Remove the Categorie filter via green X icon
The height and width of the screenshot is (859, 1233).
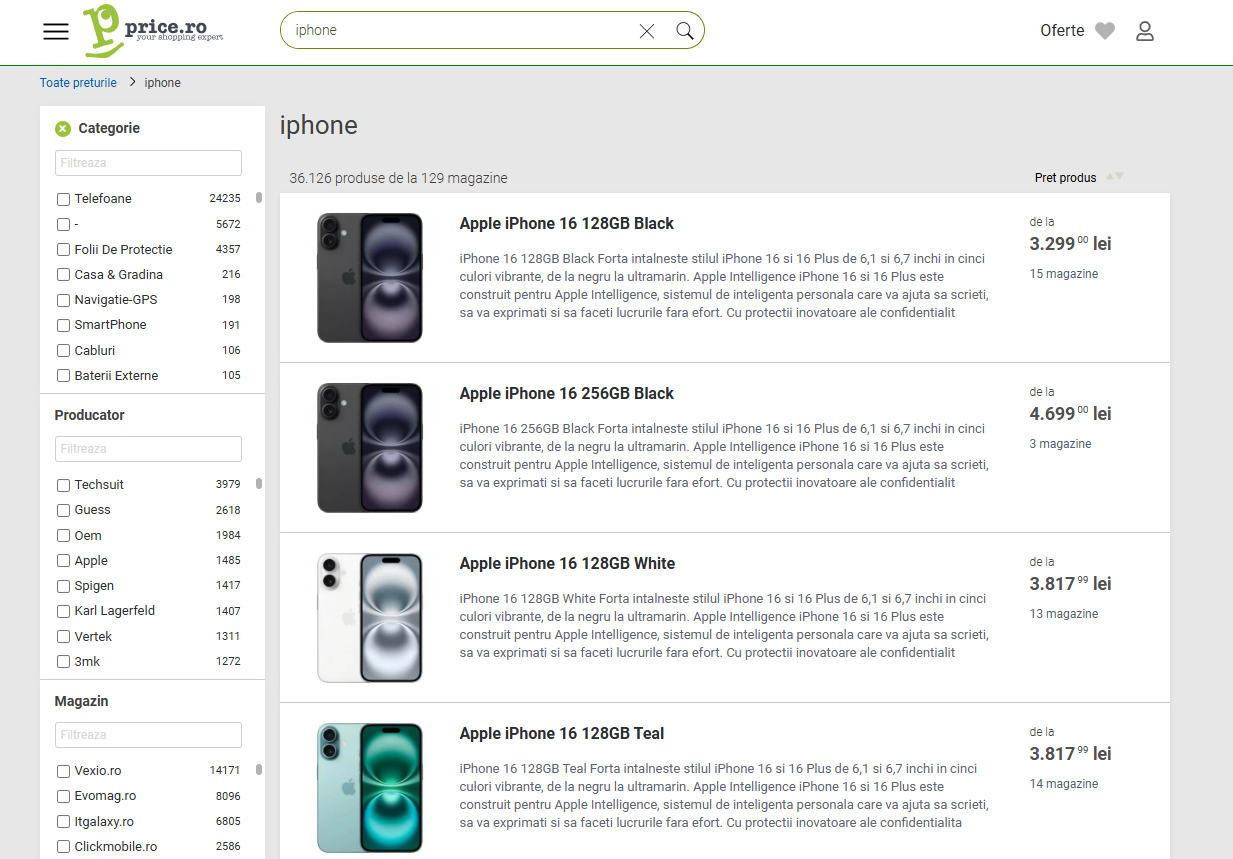coord(63,128)
